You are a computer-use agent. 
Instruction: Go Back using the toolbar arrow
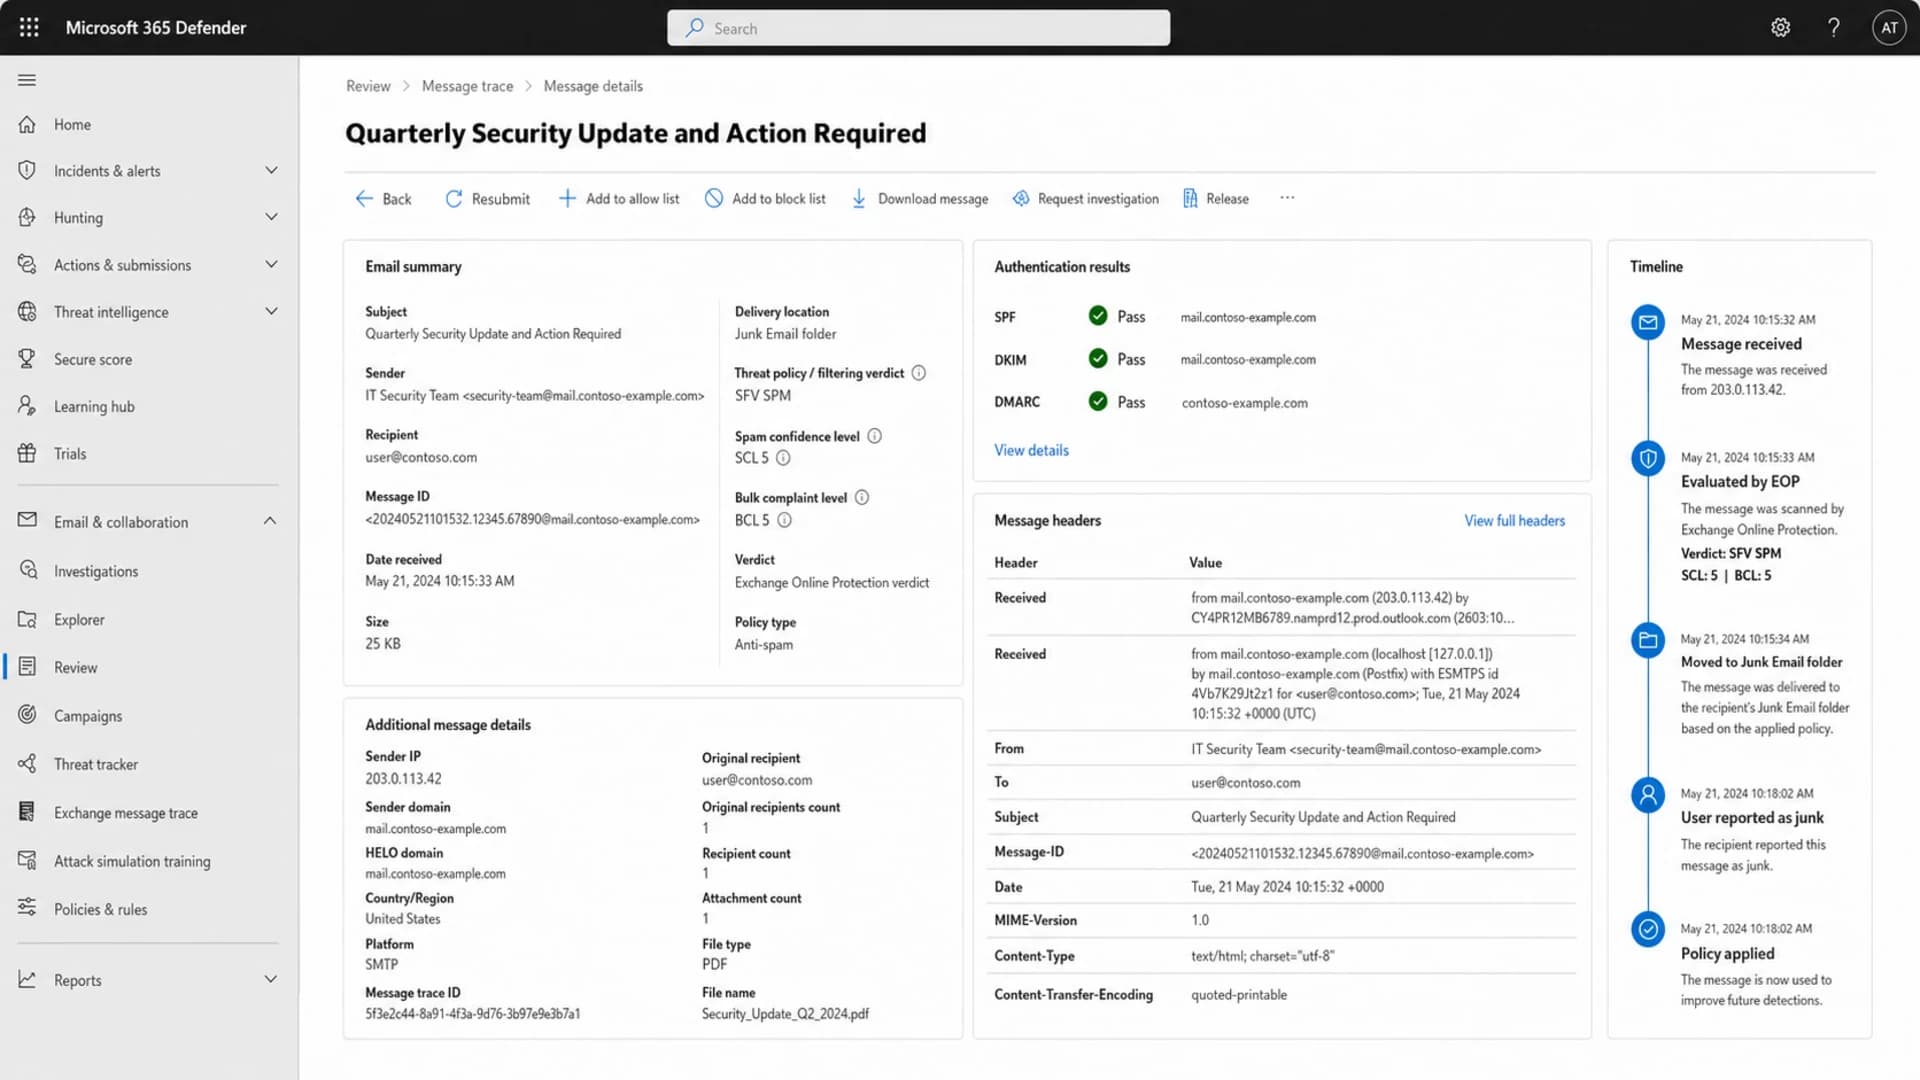click(383, 199)
